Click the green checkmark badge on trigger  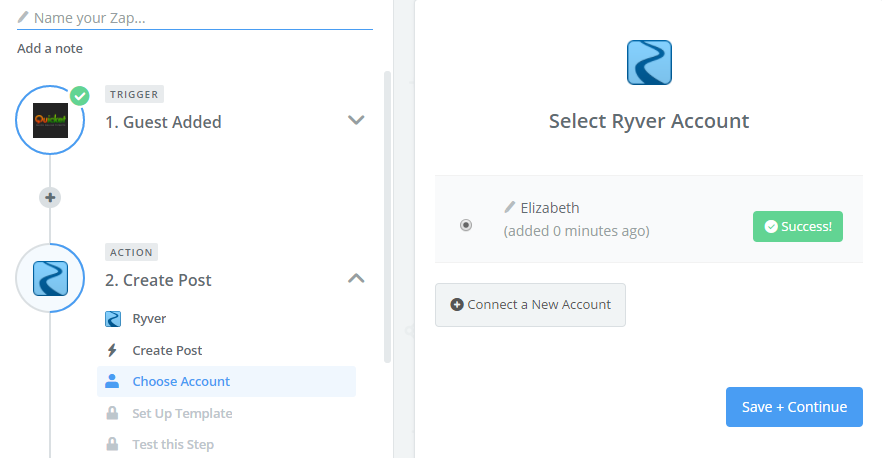click(80, 96)
